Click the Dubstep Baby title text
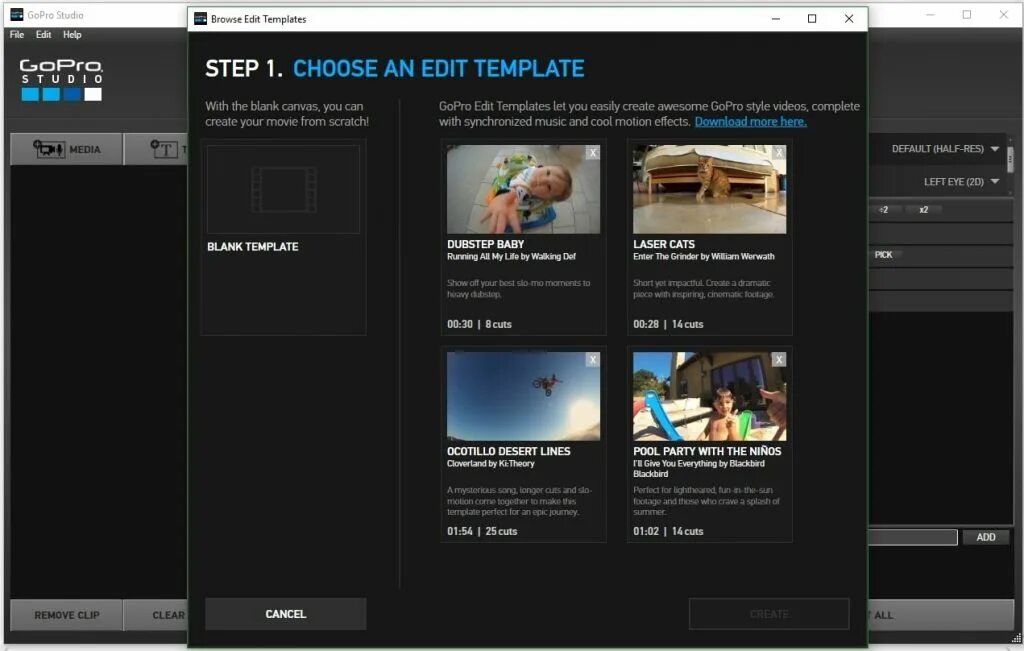Screen dimensions: 1024x651 coord(485,244)
